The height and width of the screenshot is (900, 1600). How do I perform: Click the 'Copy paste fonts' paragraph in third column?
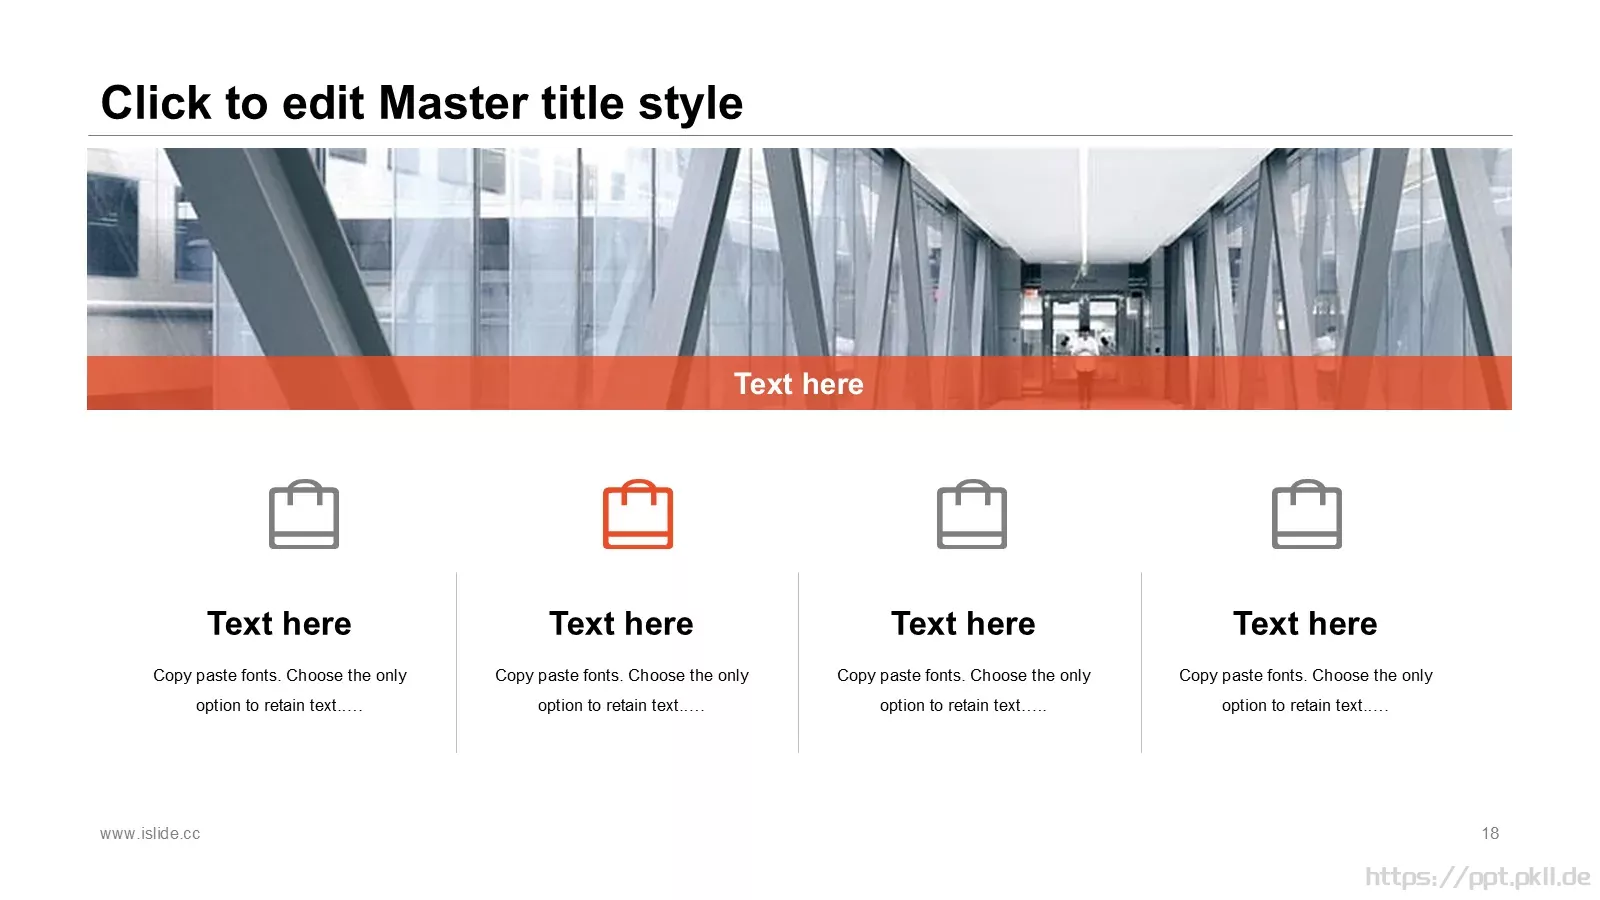(x=964, y=690)
